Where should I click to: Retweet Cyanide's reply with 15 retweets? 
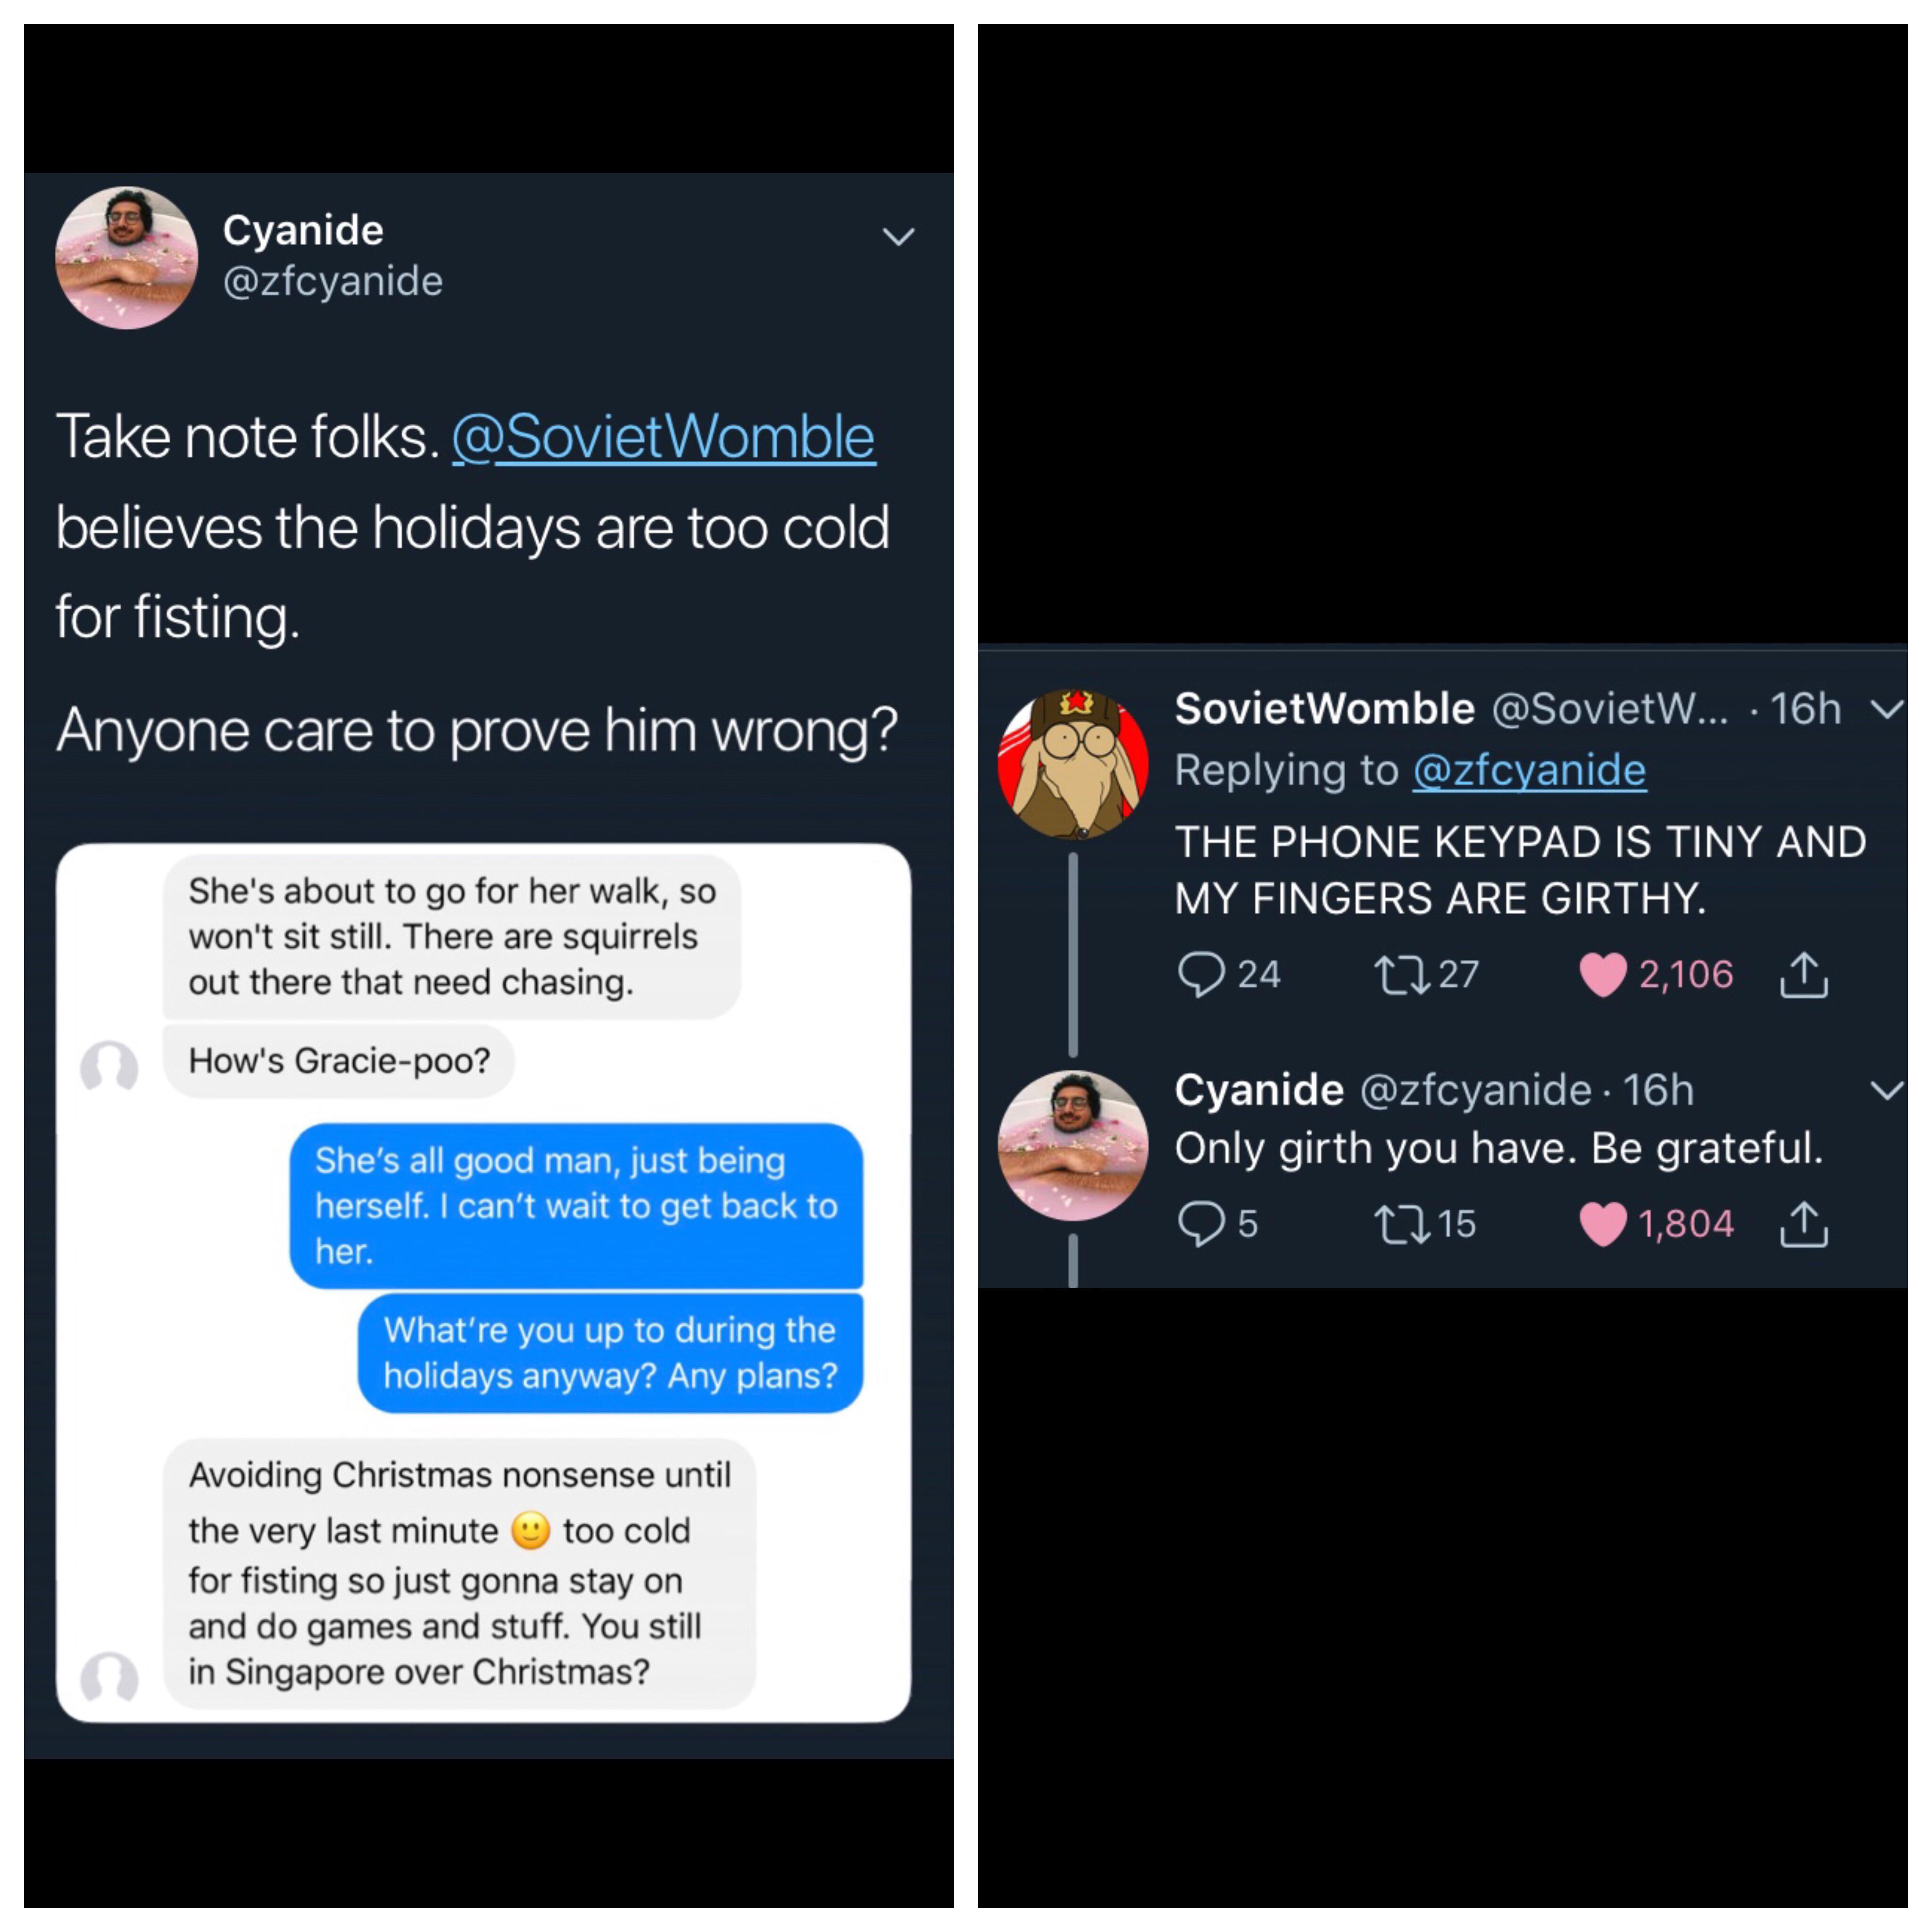1402,1223
